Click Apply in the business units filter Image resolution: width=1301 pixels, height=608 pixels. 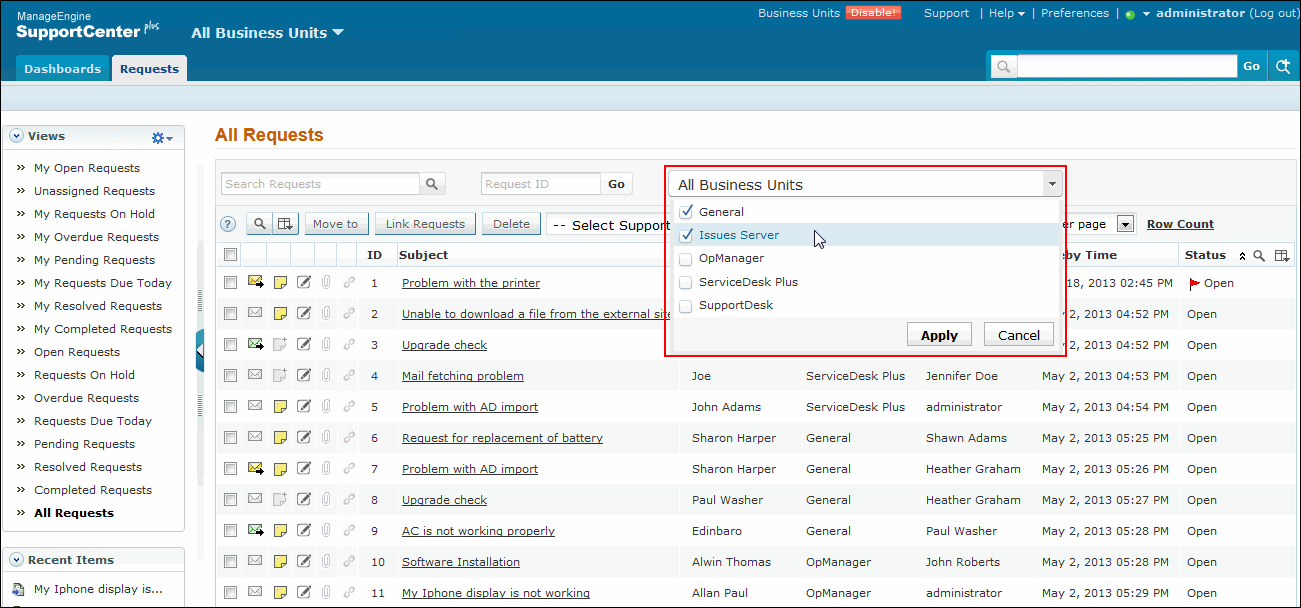click(939, 335)
